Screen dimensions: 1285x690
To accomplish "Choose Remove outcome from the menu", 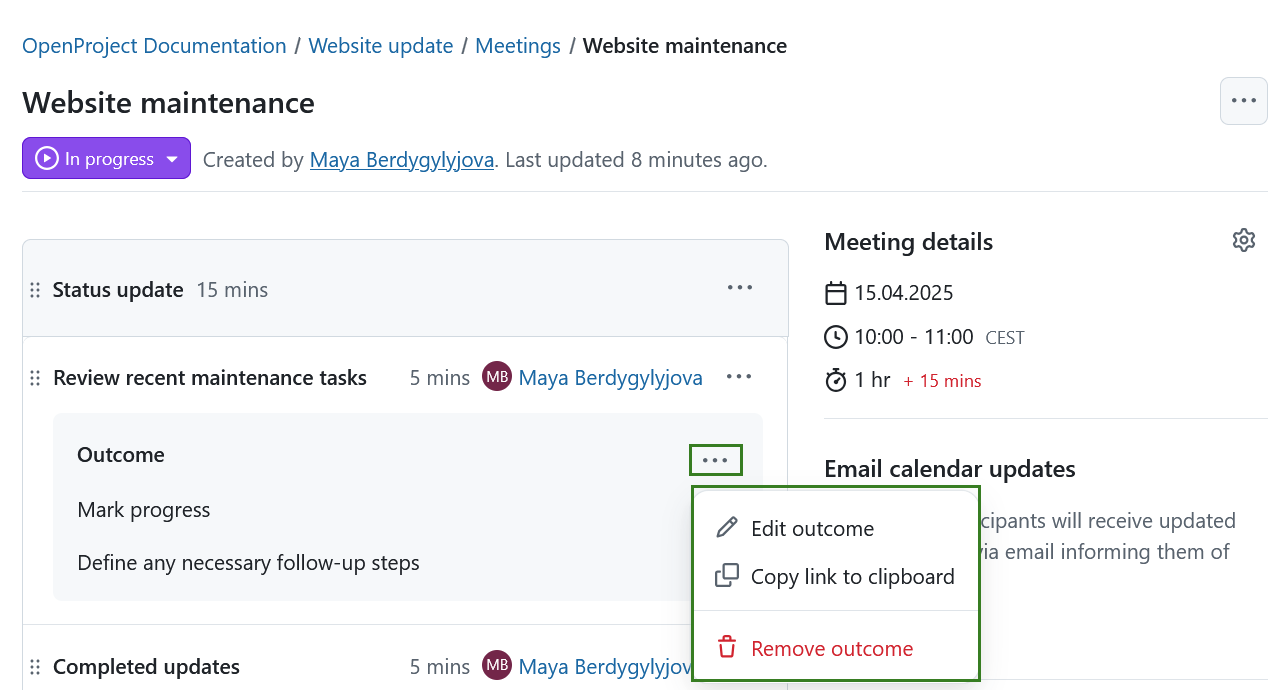I will click(832, 648).
